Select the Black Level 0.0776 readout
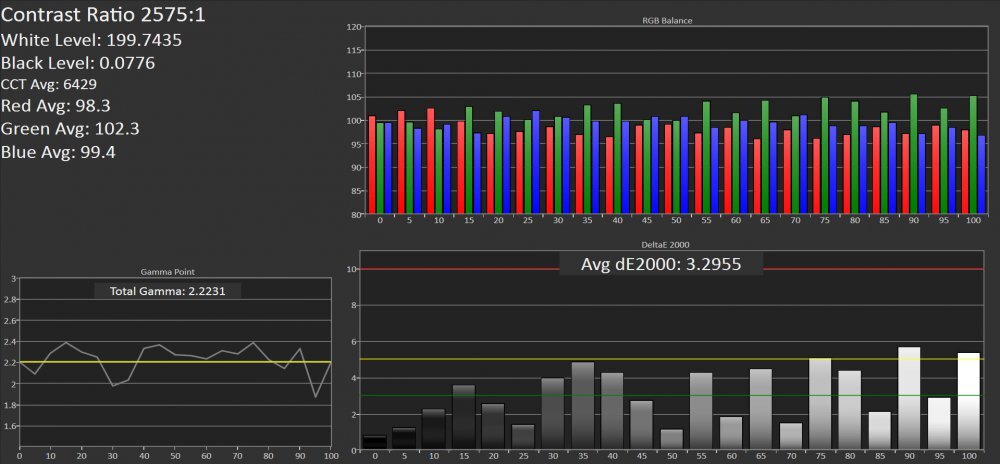Image resolution: width=1000 pixels, height=464 pixels. (78, 63)
